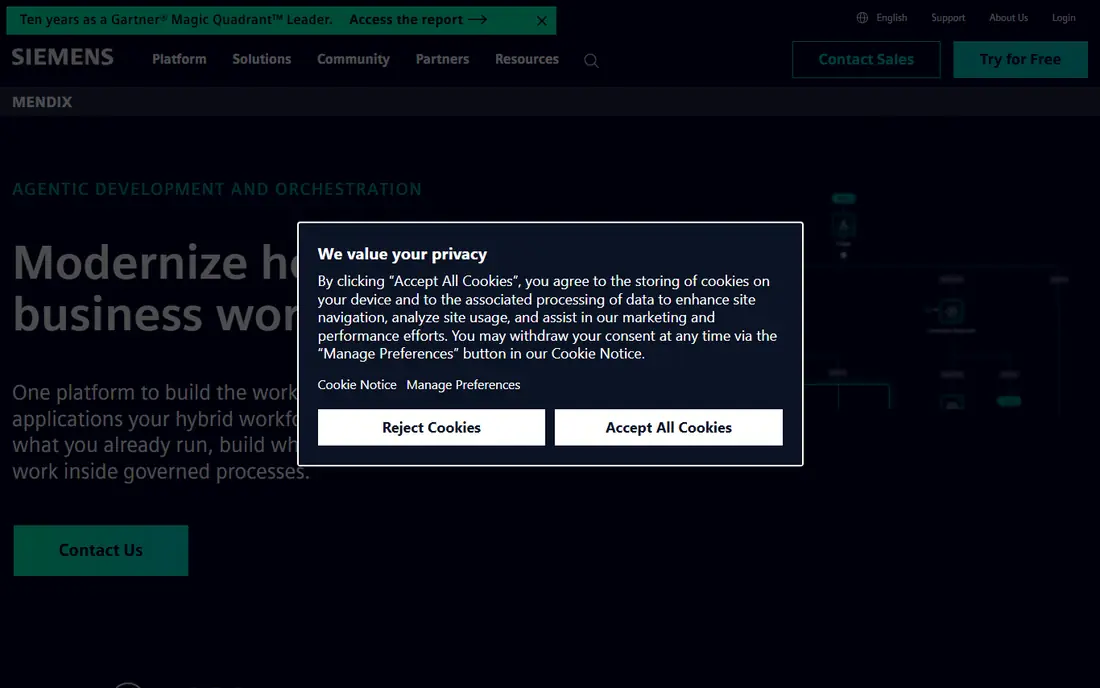
Task: Click Accept All Cookies button
Action: click(x=669, y=427)
